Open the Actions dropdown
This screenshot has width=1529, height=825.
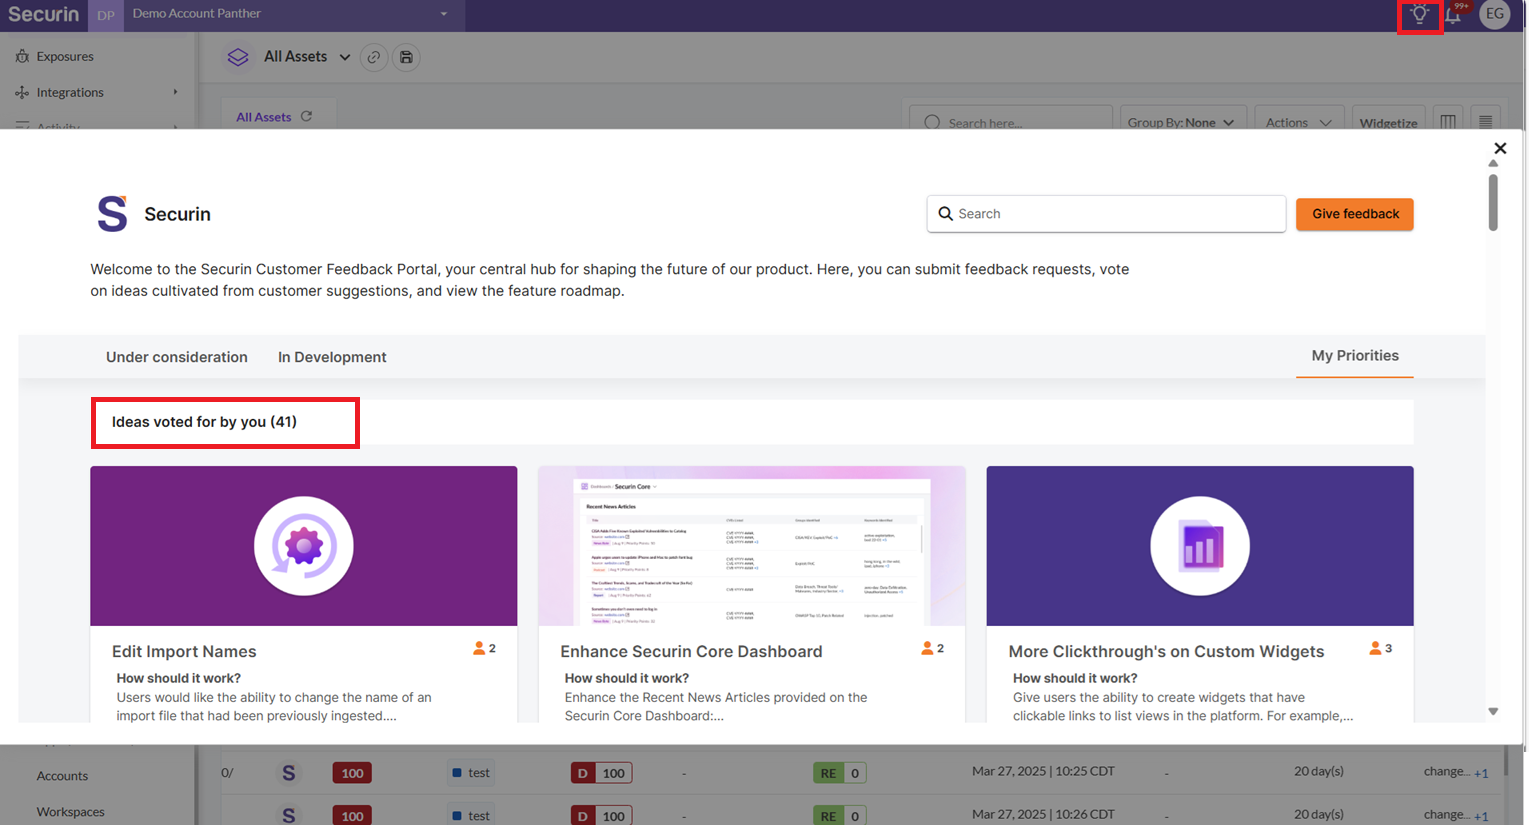click(1298, 122)
